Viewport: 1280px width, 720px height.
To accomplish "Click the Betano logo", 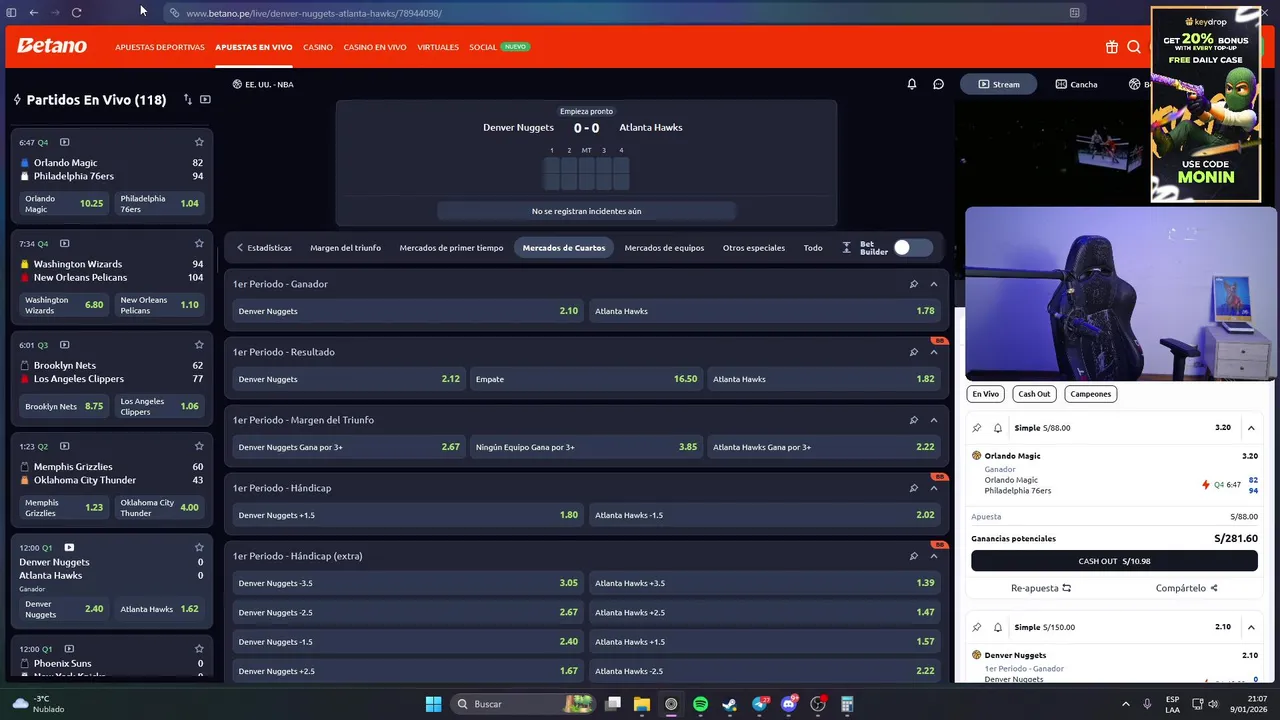I will pos(52,46).
